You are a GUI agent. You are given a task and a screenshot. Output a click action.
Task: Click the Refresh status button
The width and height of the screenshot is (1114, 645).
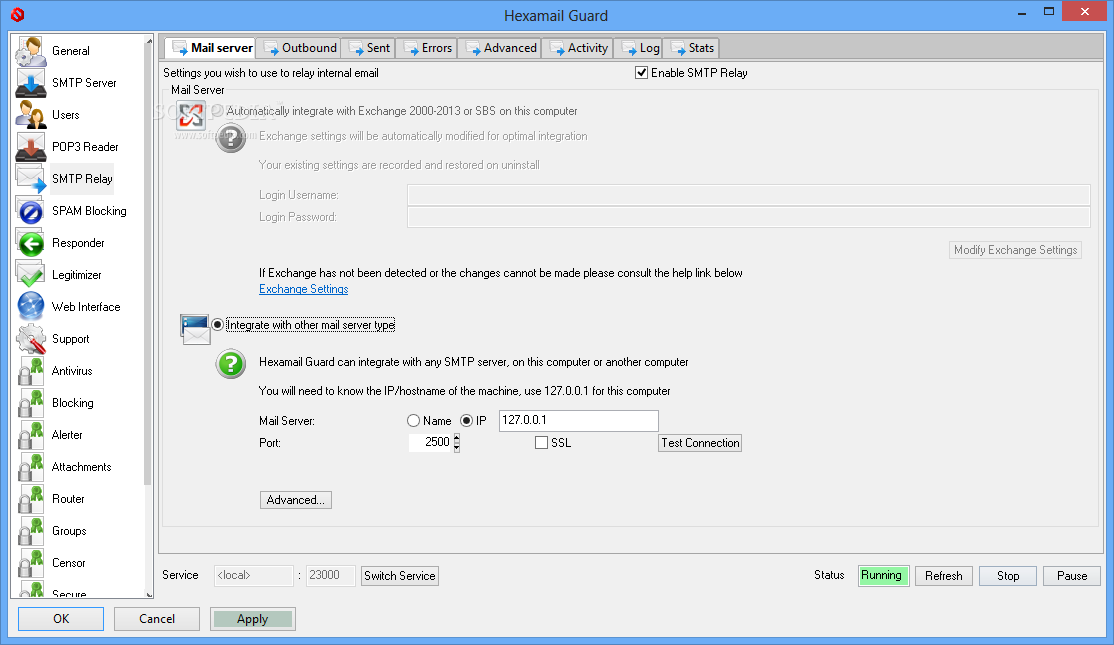pyautogui.click(x=943, y=576)
